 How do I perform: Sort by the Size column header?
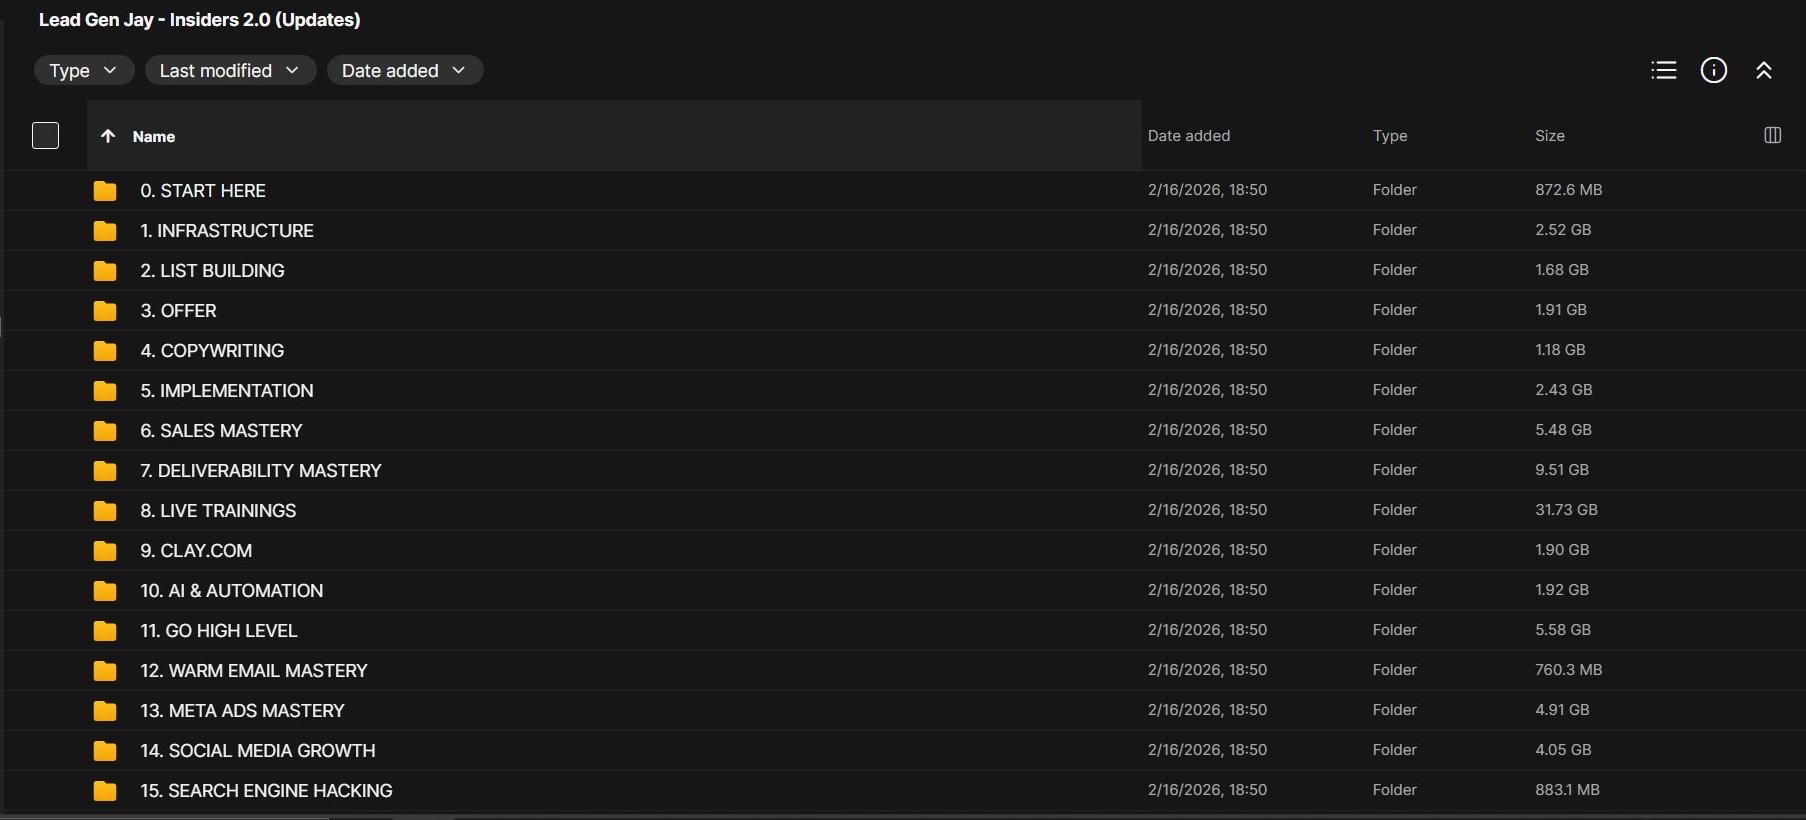1549,136
